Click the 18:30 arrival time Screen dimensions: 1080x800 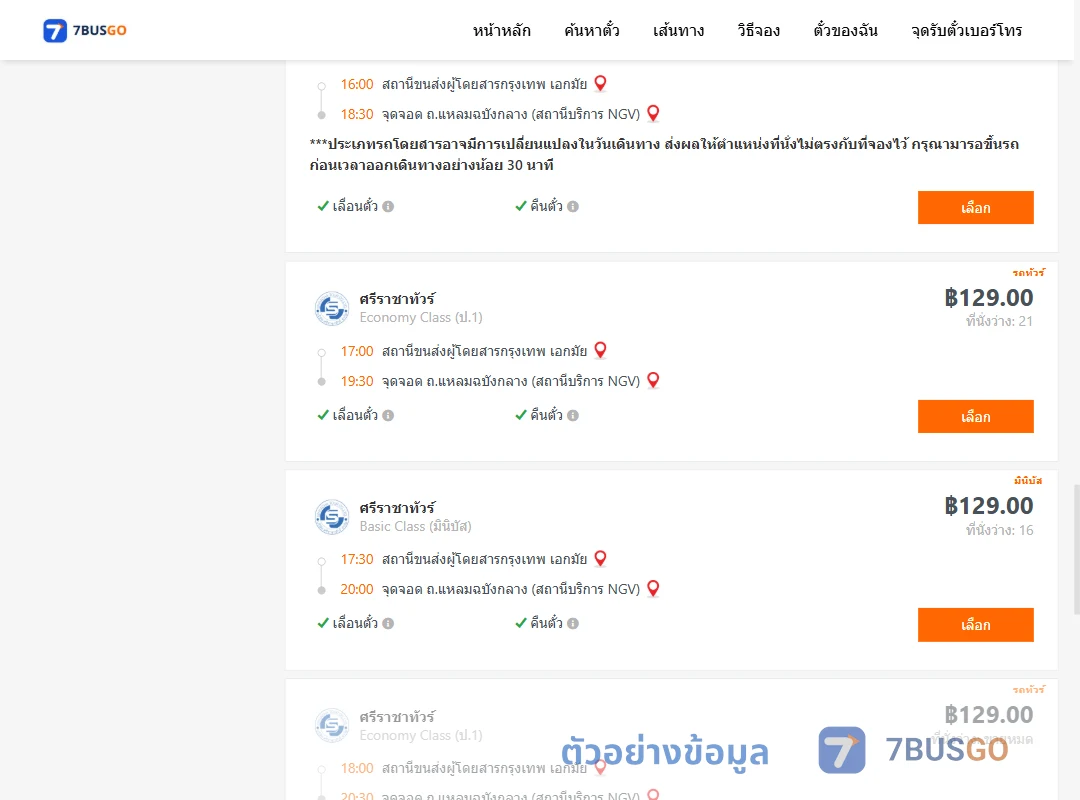click(x=357, y=114)
